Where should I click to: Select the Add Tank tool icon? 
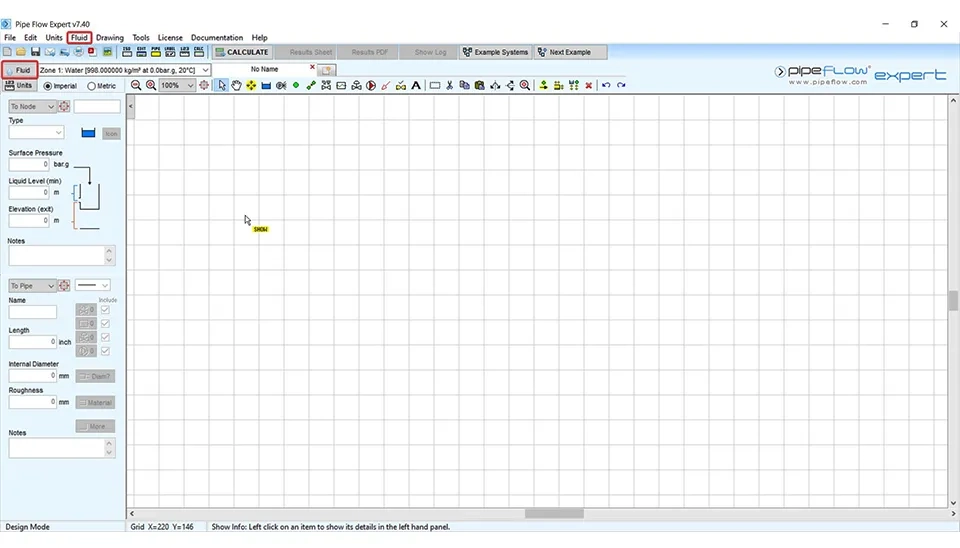[x=266, y=86]
